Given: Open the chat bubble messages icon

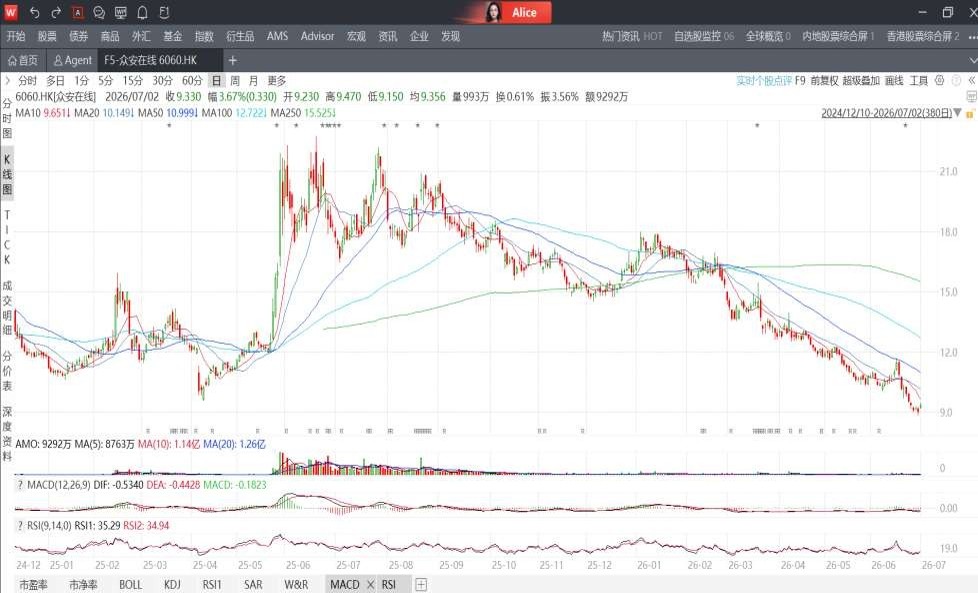Looking at the screenshot, I should click(x=99, y=12).
